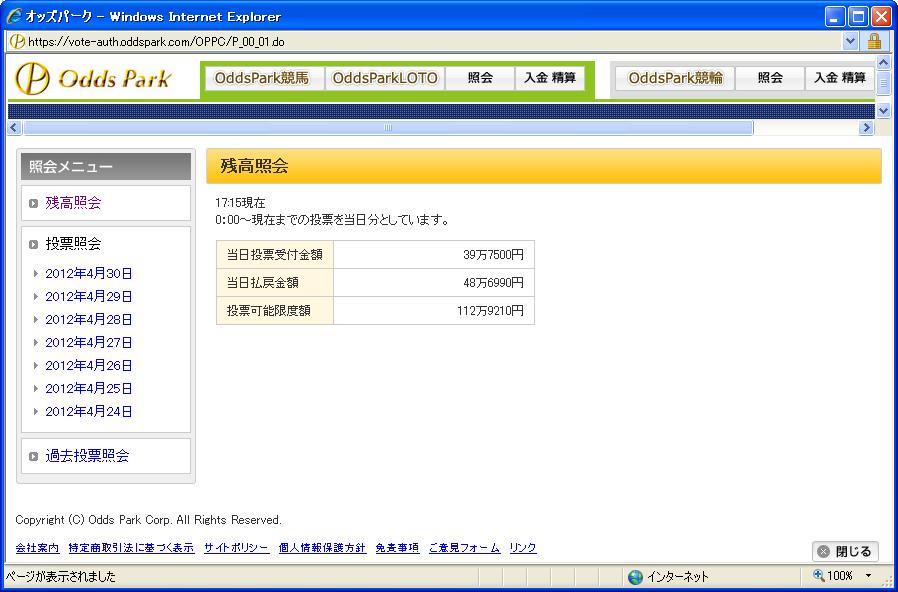This screenshot has width=898, height=592.
Task: Click the 当日払戻金額 label cell
Action: pyautogui.click(x=275, y=283)
